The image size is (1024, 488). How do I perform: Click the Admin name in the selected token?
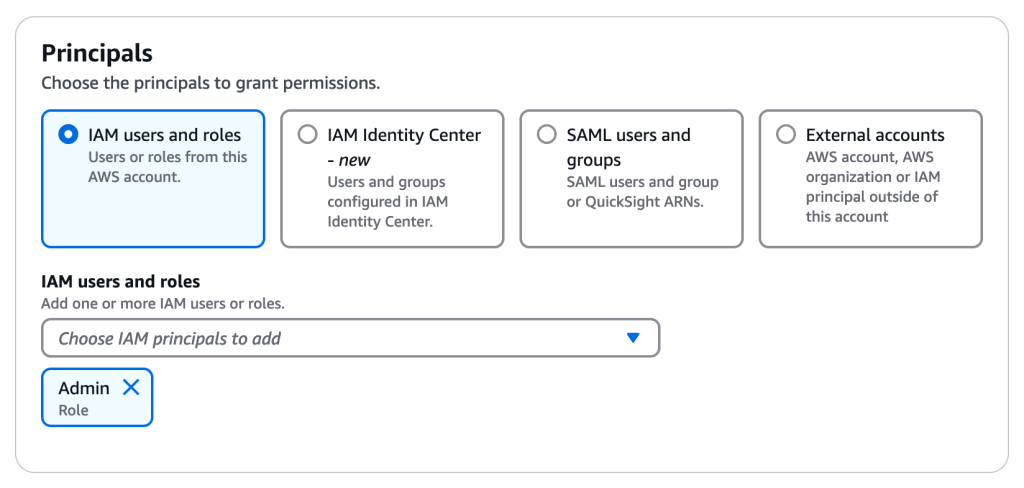(84, 388)
